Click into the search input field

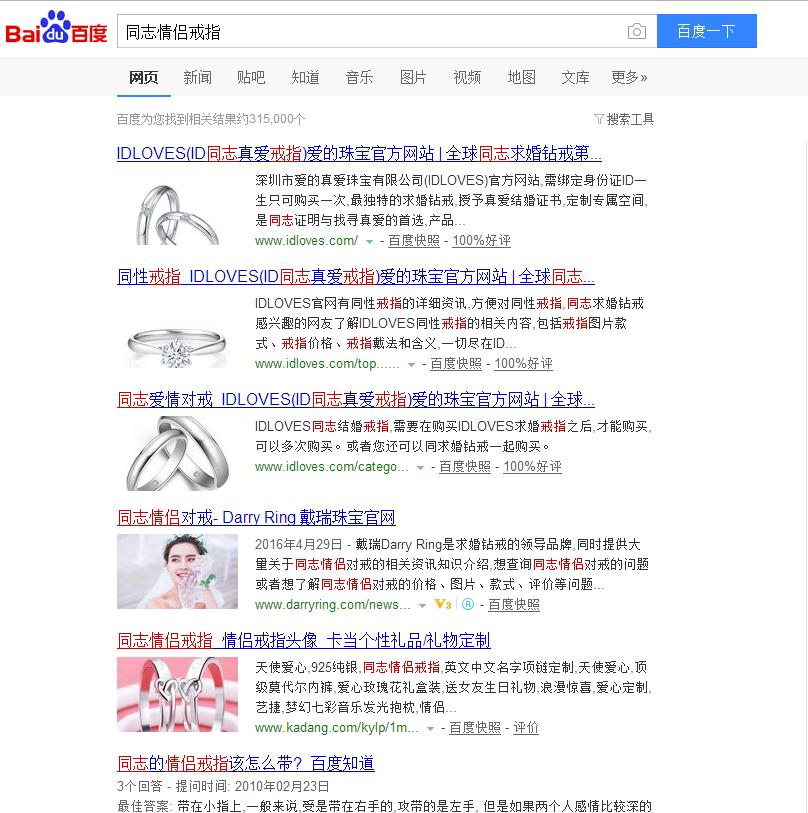tap(371, 31)
